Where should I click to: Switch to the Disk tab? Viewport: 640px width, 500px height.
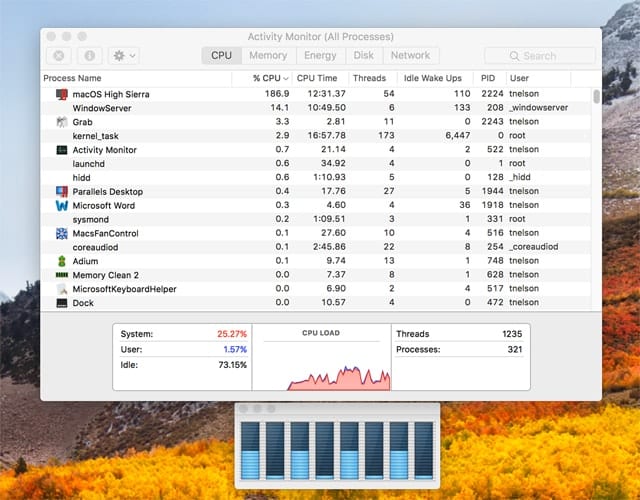[364, 56]
